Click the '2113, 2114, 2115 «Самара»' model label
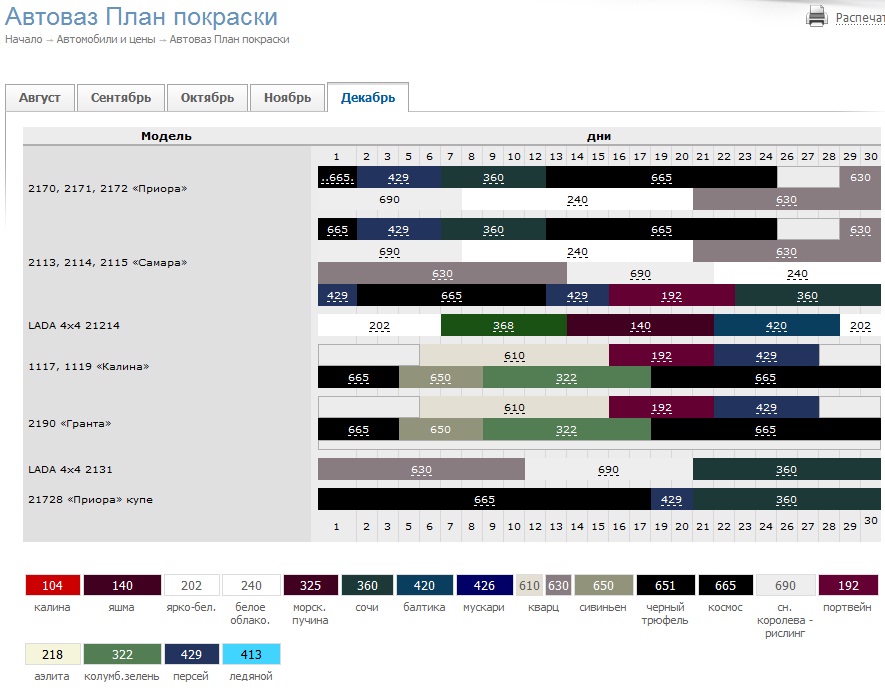 tap(108, 262)
